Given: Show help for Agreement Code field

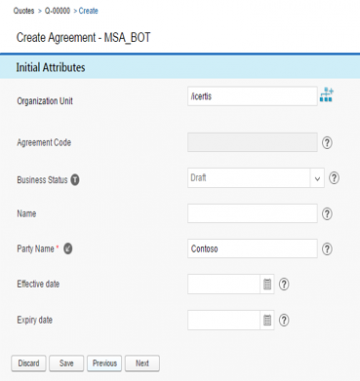Looking at the screenshot, I should [x=327, y=143].
